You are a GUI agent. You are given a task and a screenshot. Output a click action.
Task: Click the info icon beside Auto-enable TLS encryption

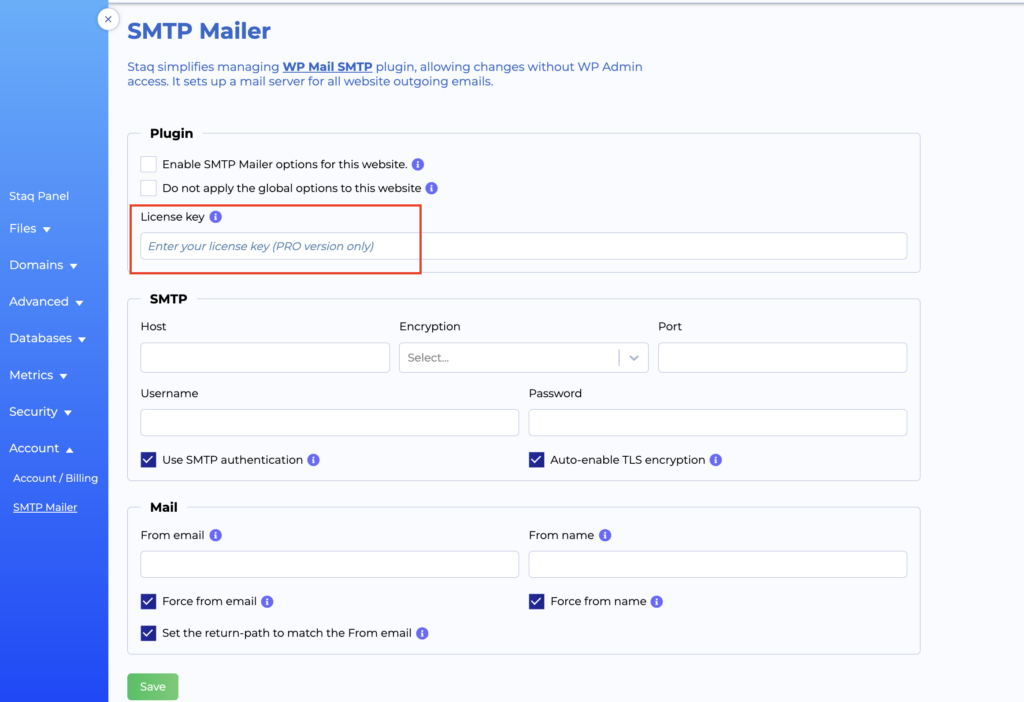pyautogui.click(x=714, y=459)
